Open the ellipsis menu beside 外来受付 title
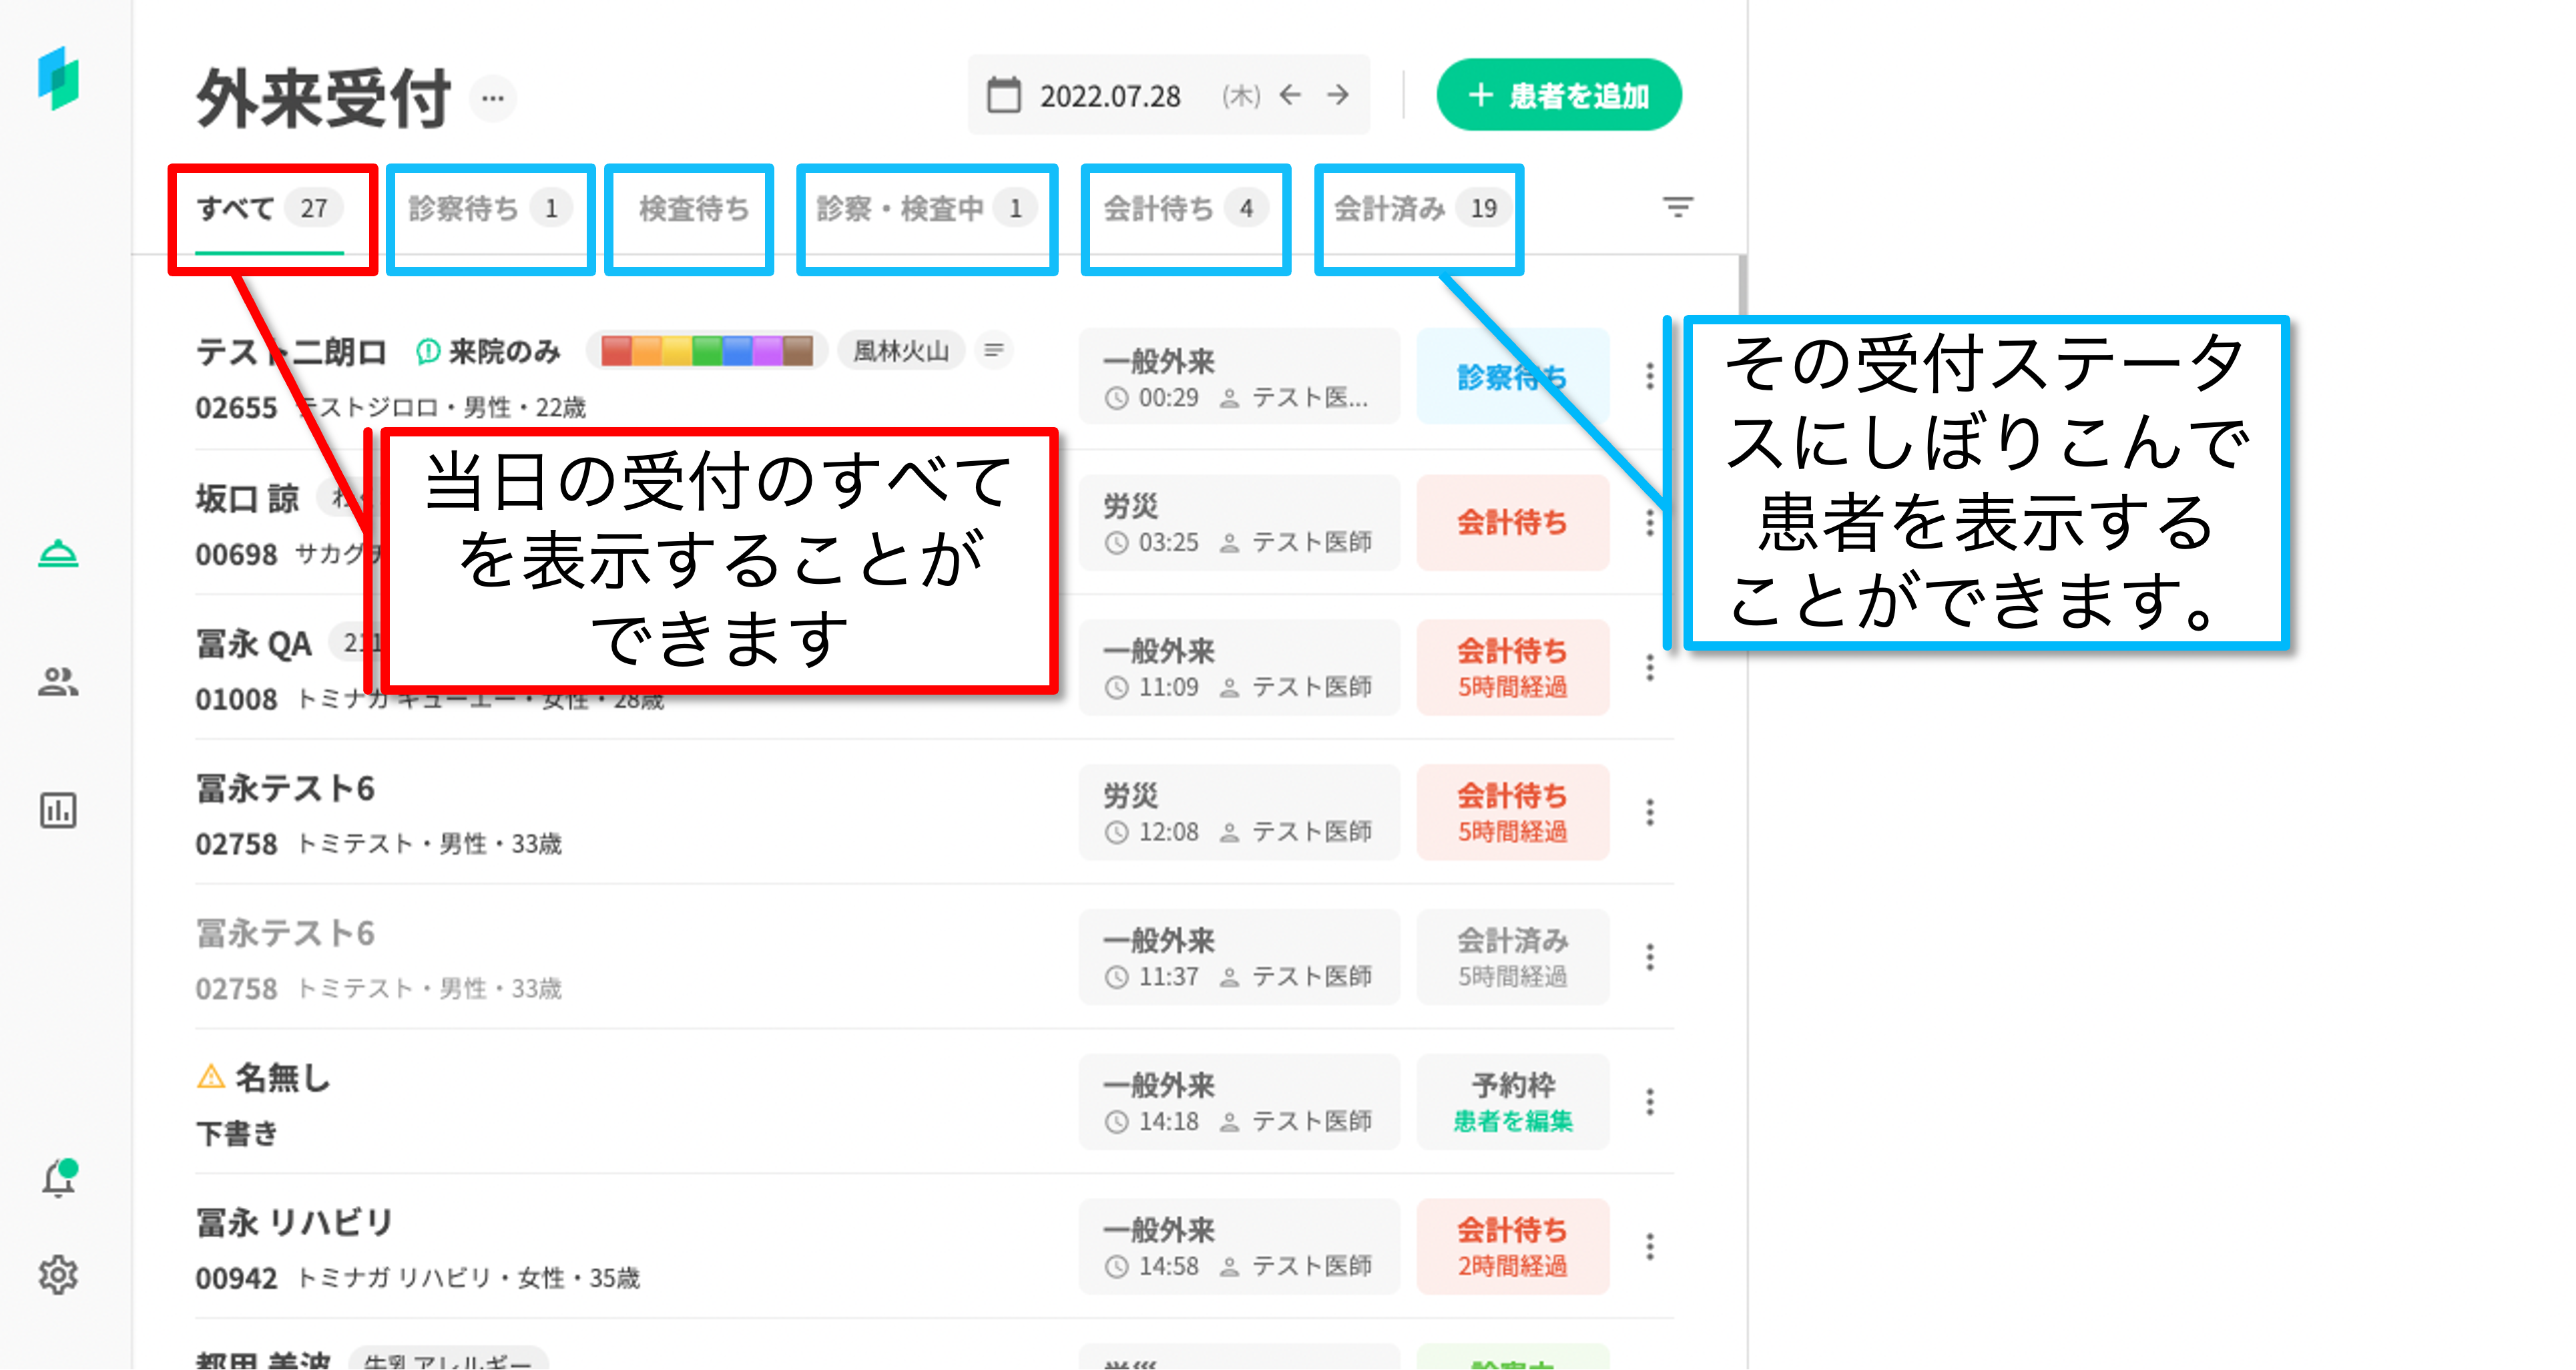 [493, 98]
